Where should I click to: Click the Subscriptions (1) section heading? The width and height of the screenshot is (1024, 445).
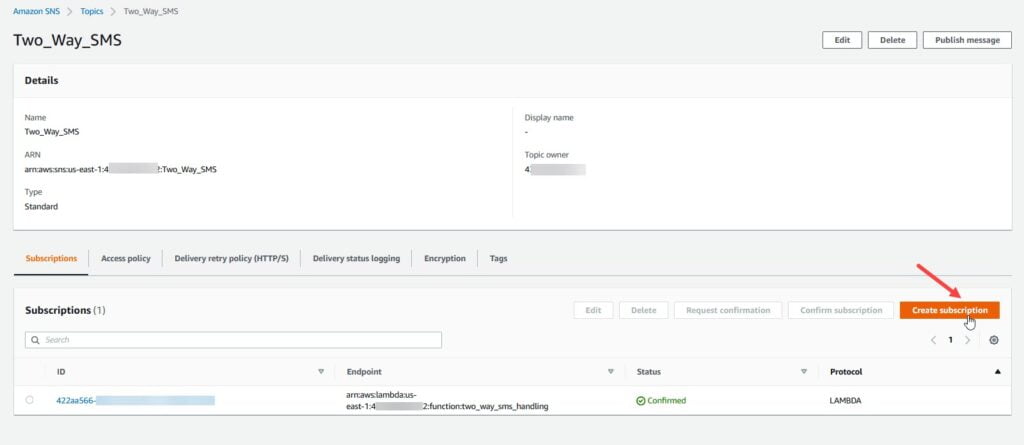[65, 310]
